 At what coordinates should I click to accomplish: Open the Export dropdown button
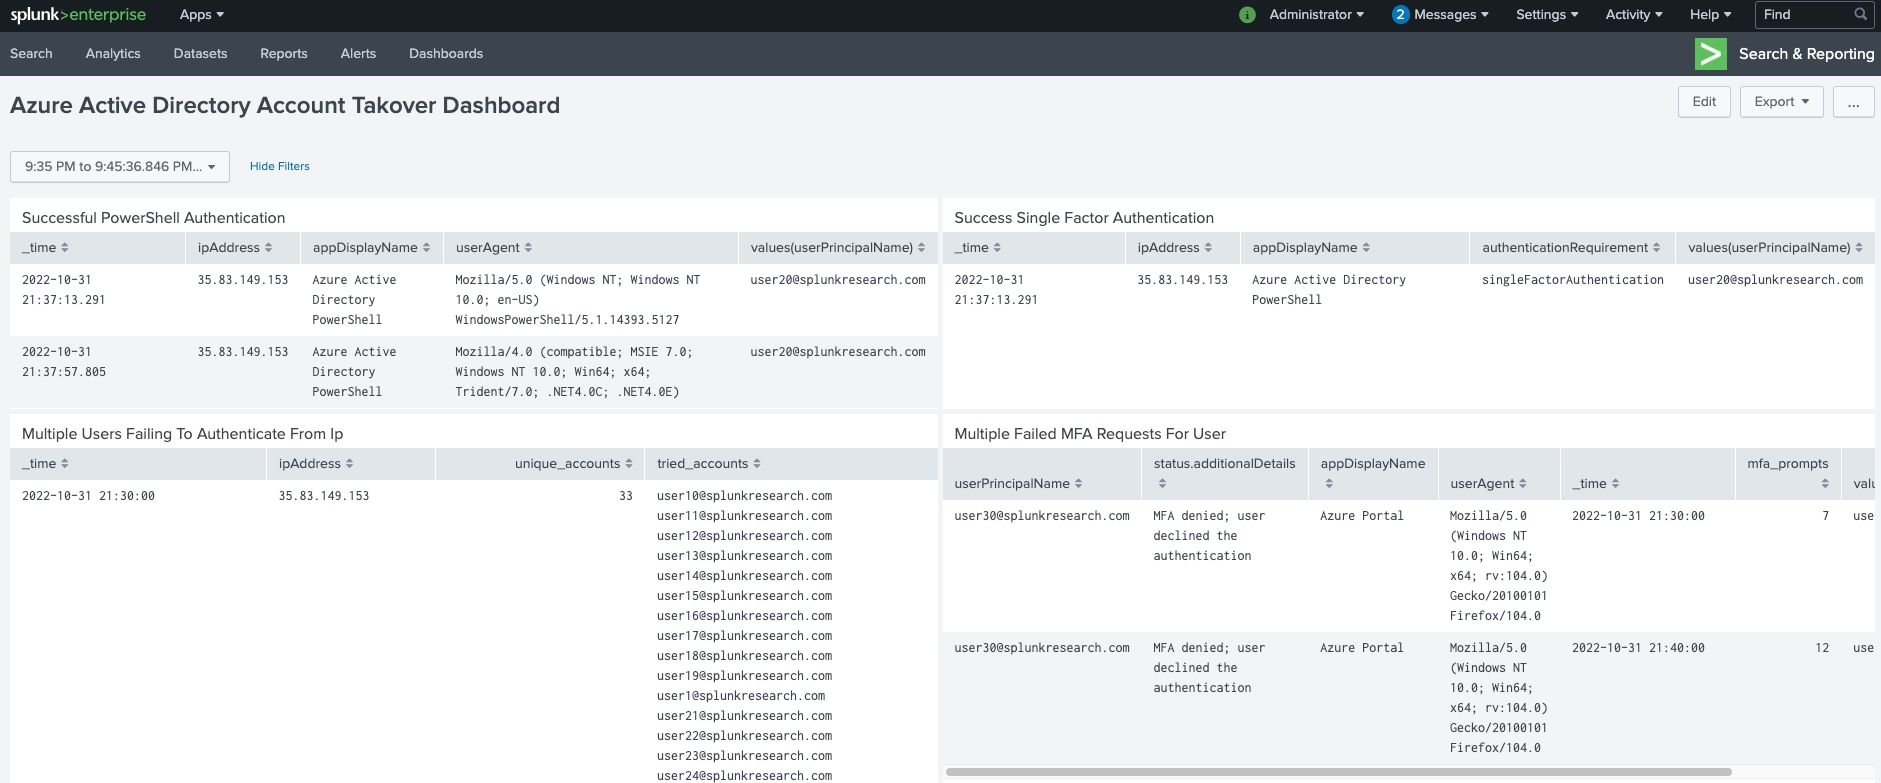tap(1781, 102)
